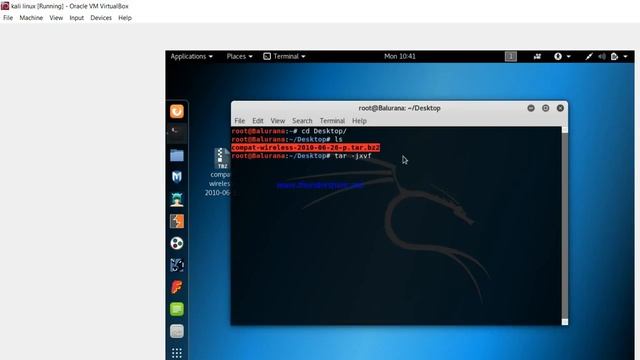Launch Armitage from the dock
The image size is (640, 360).
(177, 200)
